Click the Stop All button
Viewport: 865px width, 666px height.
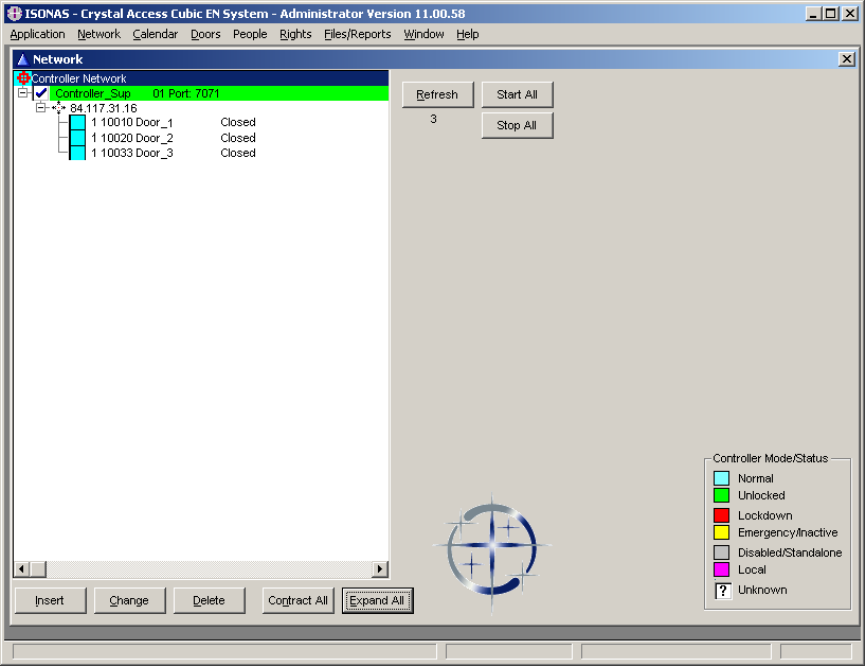click(x=517, y=125)
